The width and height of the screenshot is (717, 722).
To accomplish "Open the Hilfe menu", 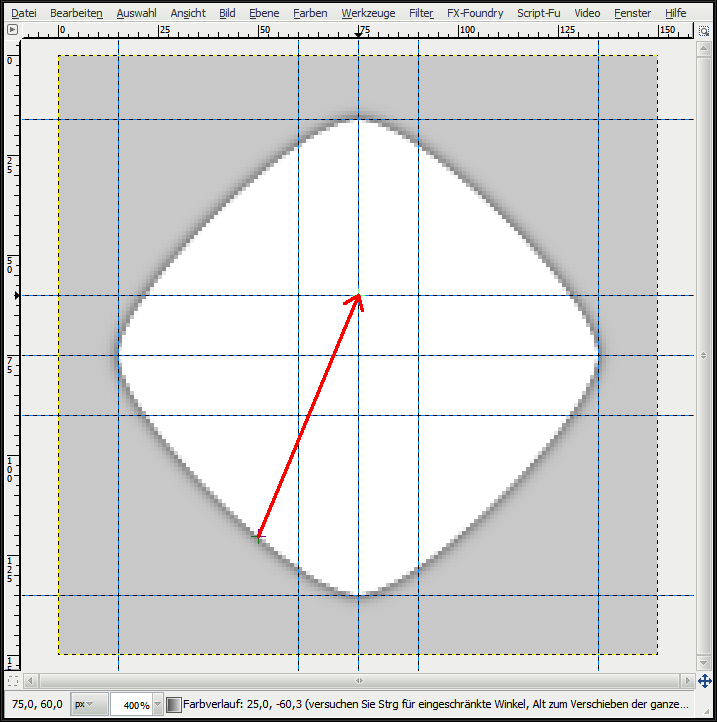I will 676,13.
